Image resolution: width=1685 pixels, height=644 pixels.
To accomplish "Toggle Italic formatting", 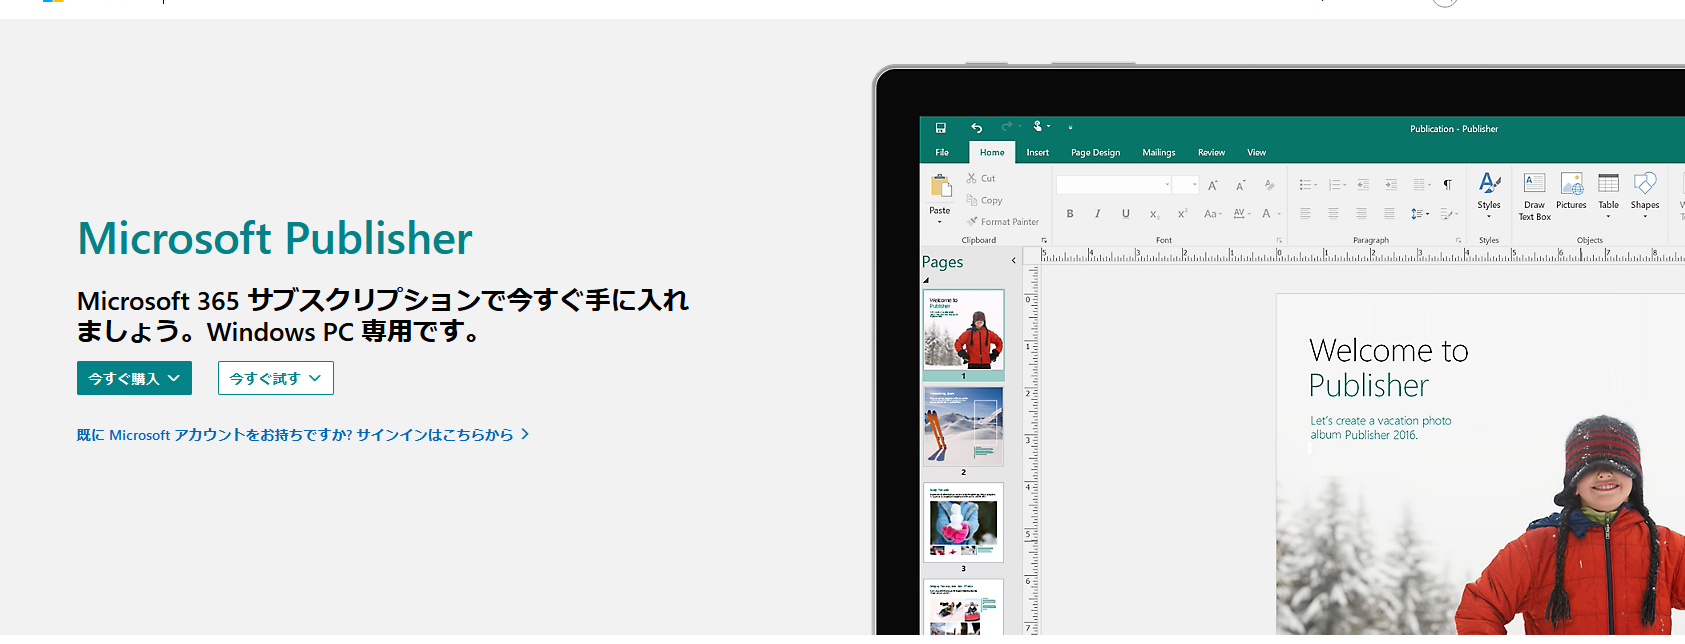I will (x=1098, y=214).
